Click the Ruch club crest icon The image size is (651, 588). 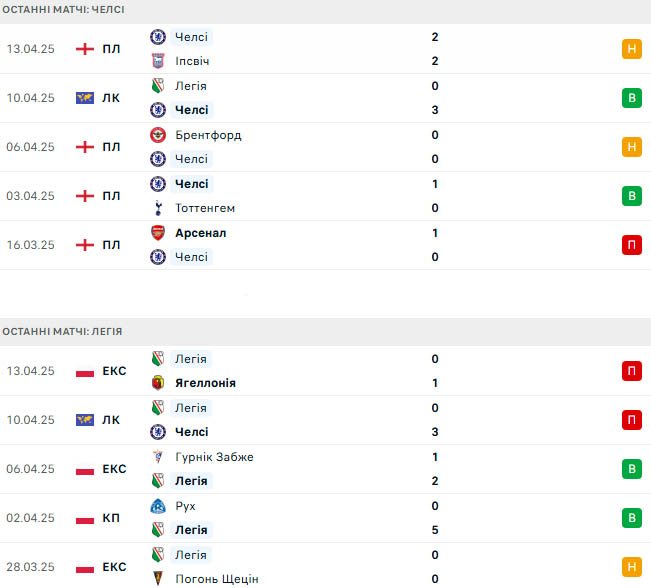tap(158, 506)
